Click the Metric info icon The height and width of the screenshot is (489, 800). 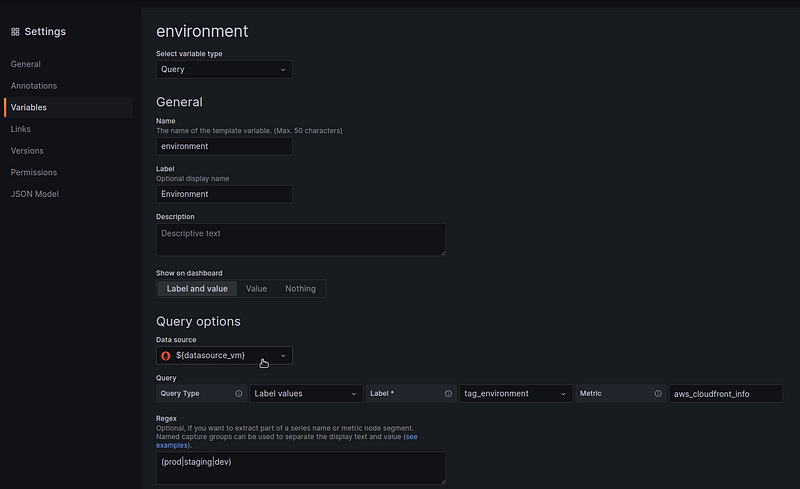tap(658, 394)
